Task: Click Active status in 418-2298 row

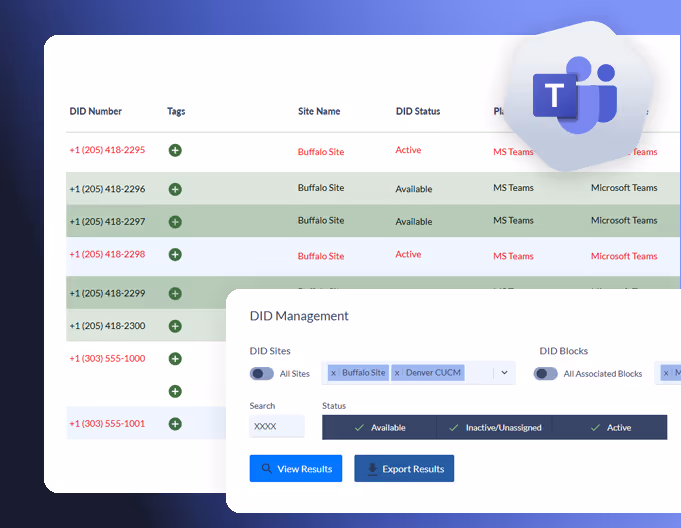Action: [408, 254]
